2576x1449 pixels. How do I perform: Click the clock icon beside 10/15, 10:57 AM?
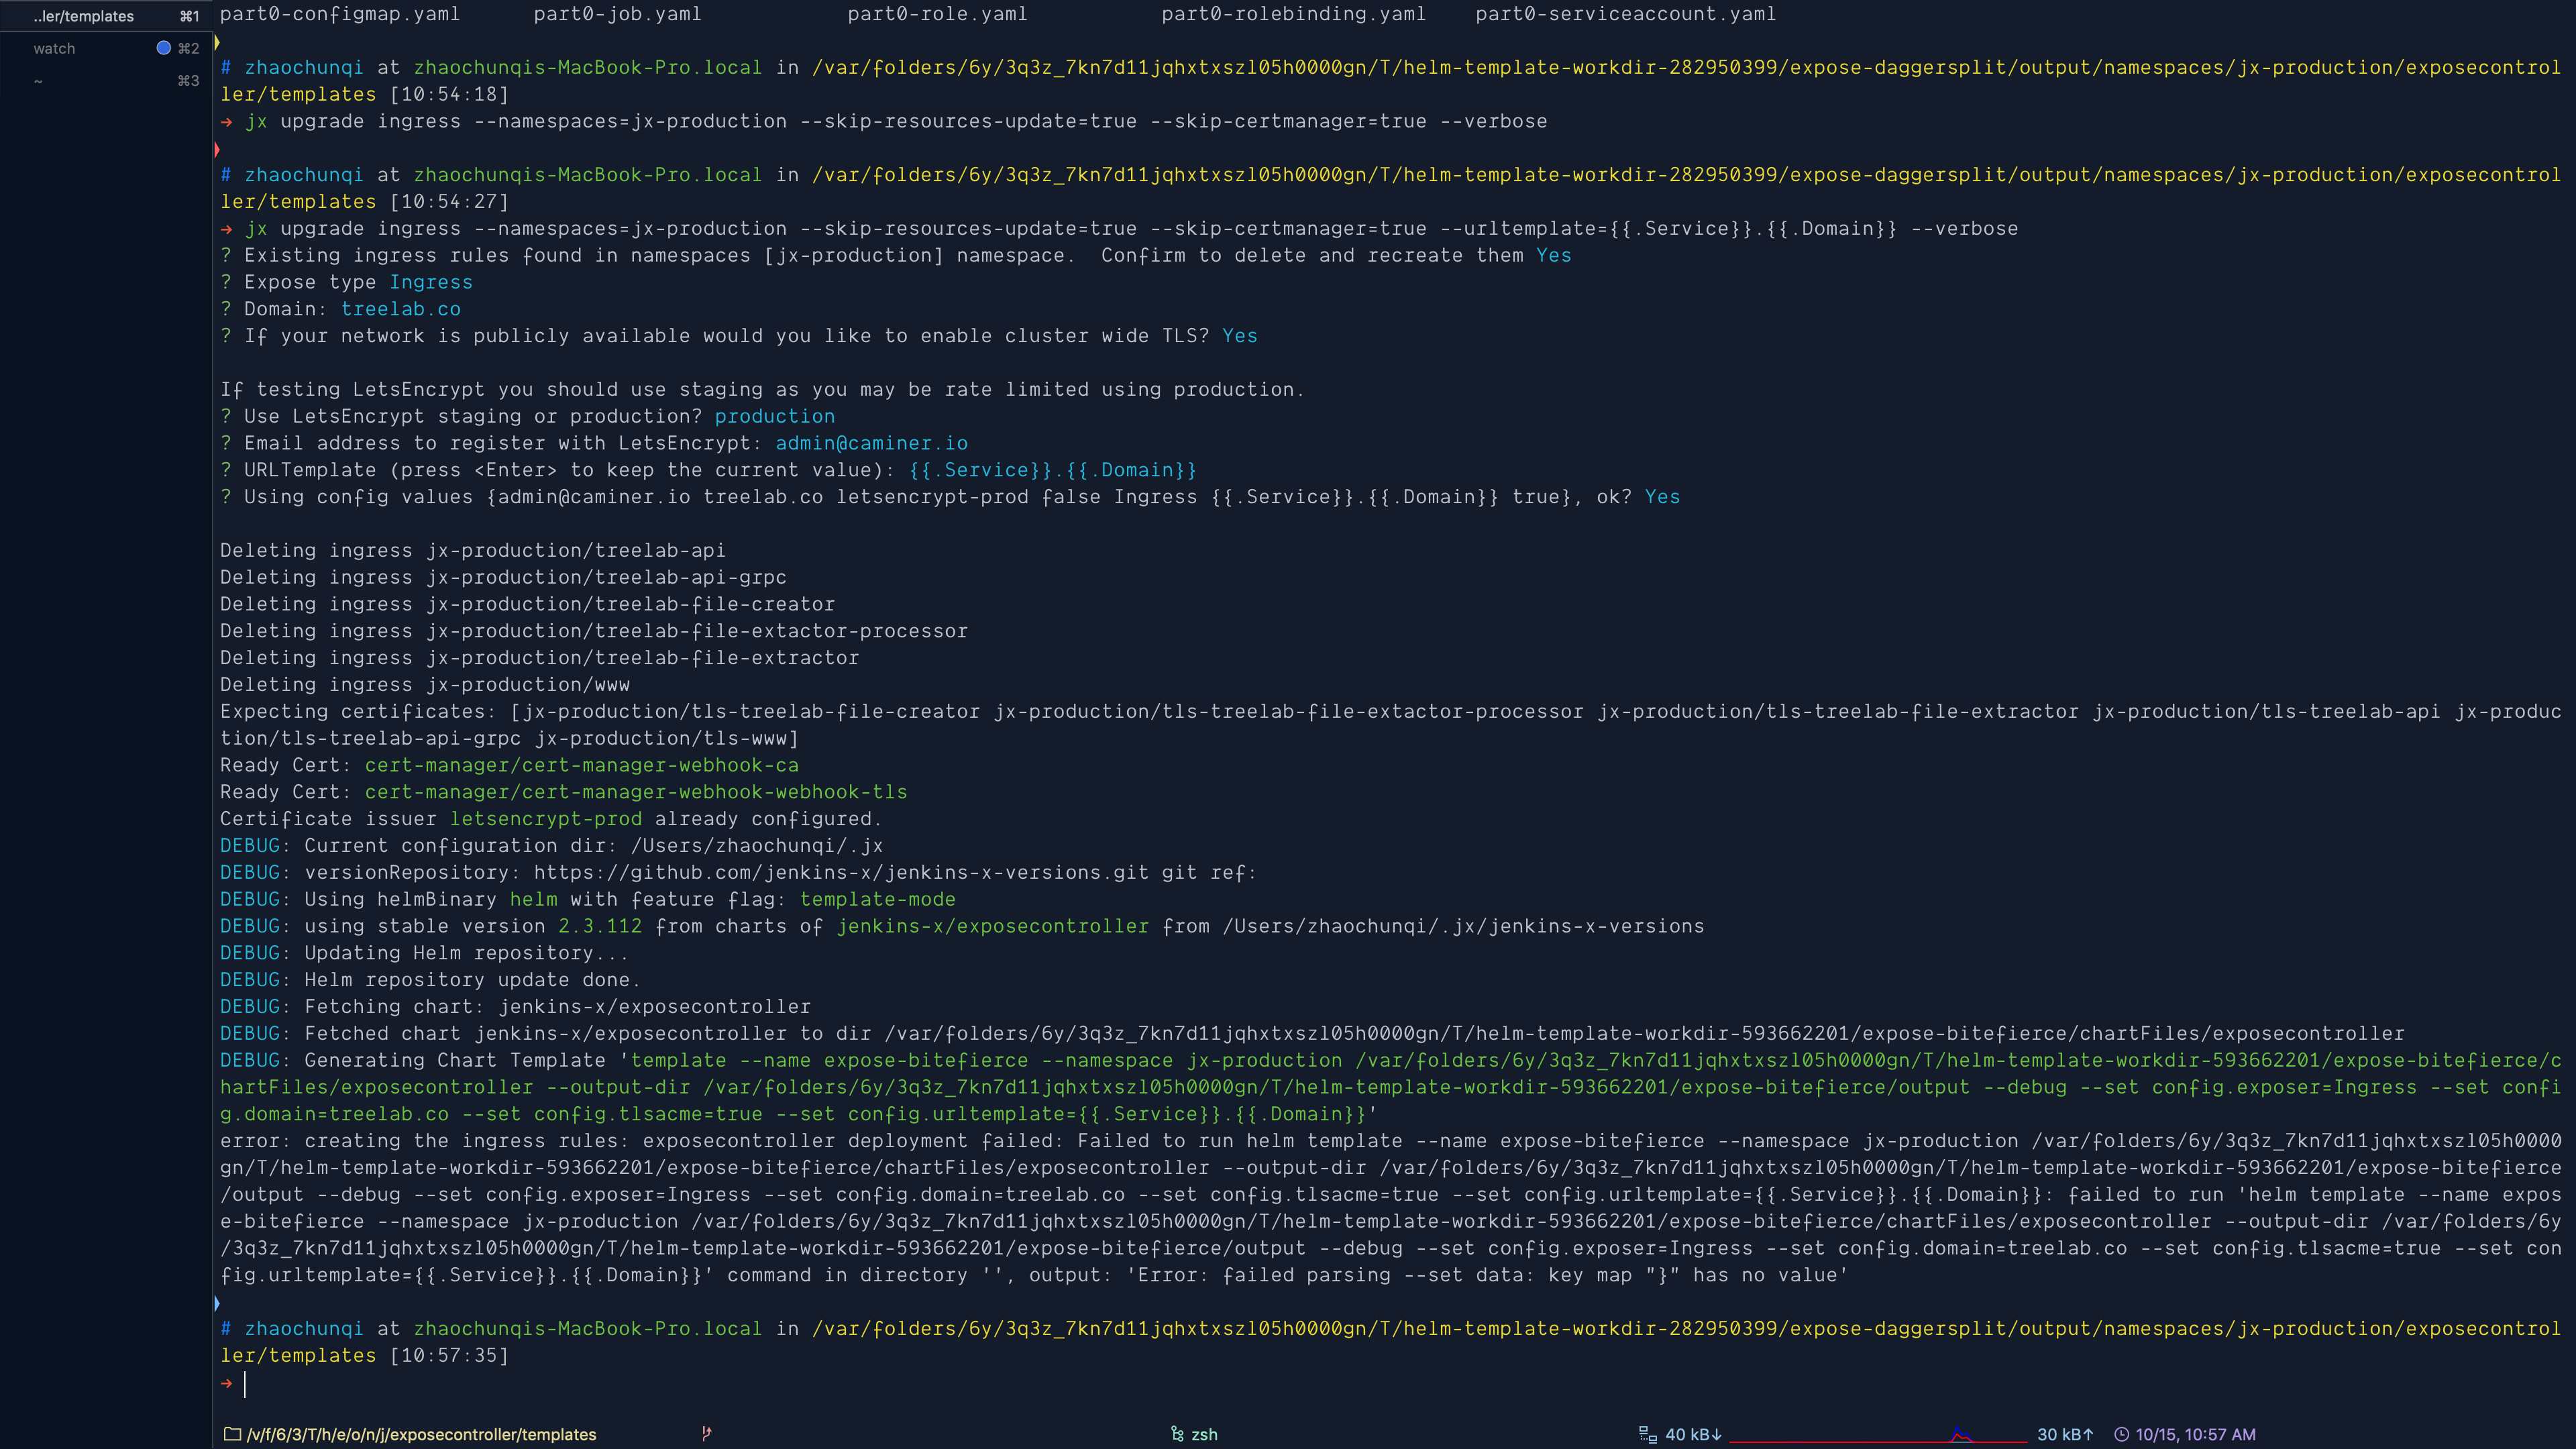[2122, 1434]
